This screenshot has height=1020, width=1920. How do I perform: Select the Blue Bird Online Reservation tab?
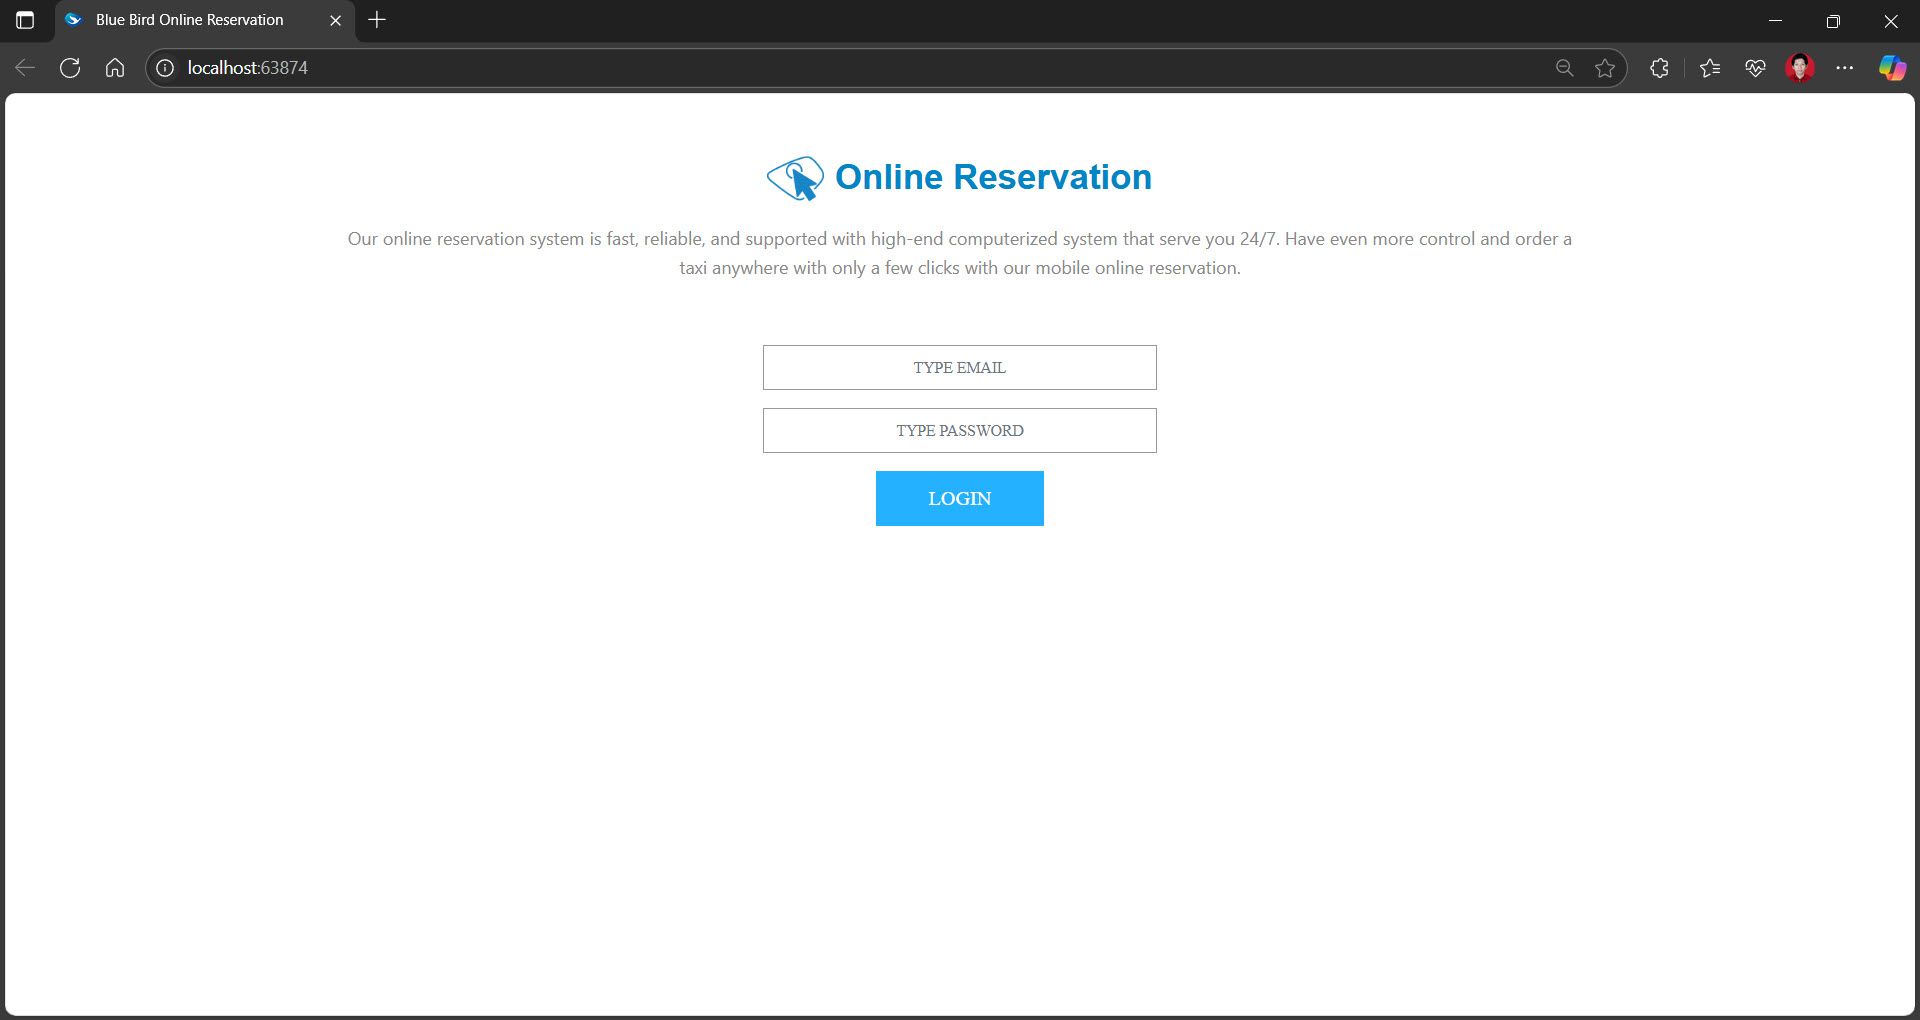(190, 20)
